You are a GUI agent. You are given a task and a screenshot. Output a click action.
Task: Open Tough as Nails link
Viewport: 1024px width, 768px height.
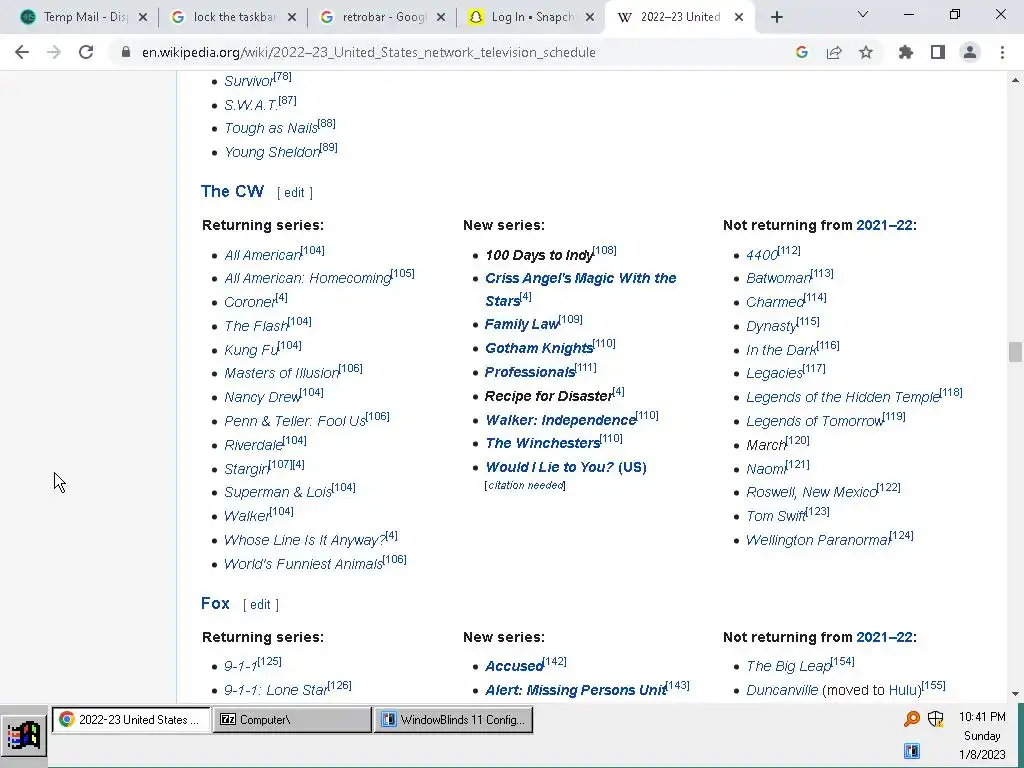[270, 128]
